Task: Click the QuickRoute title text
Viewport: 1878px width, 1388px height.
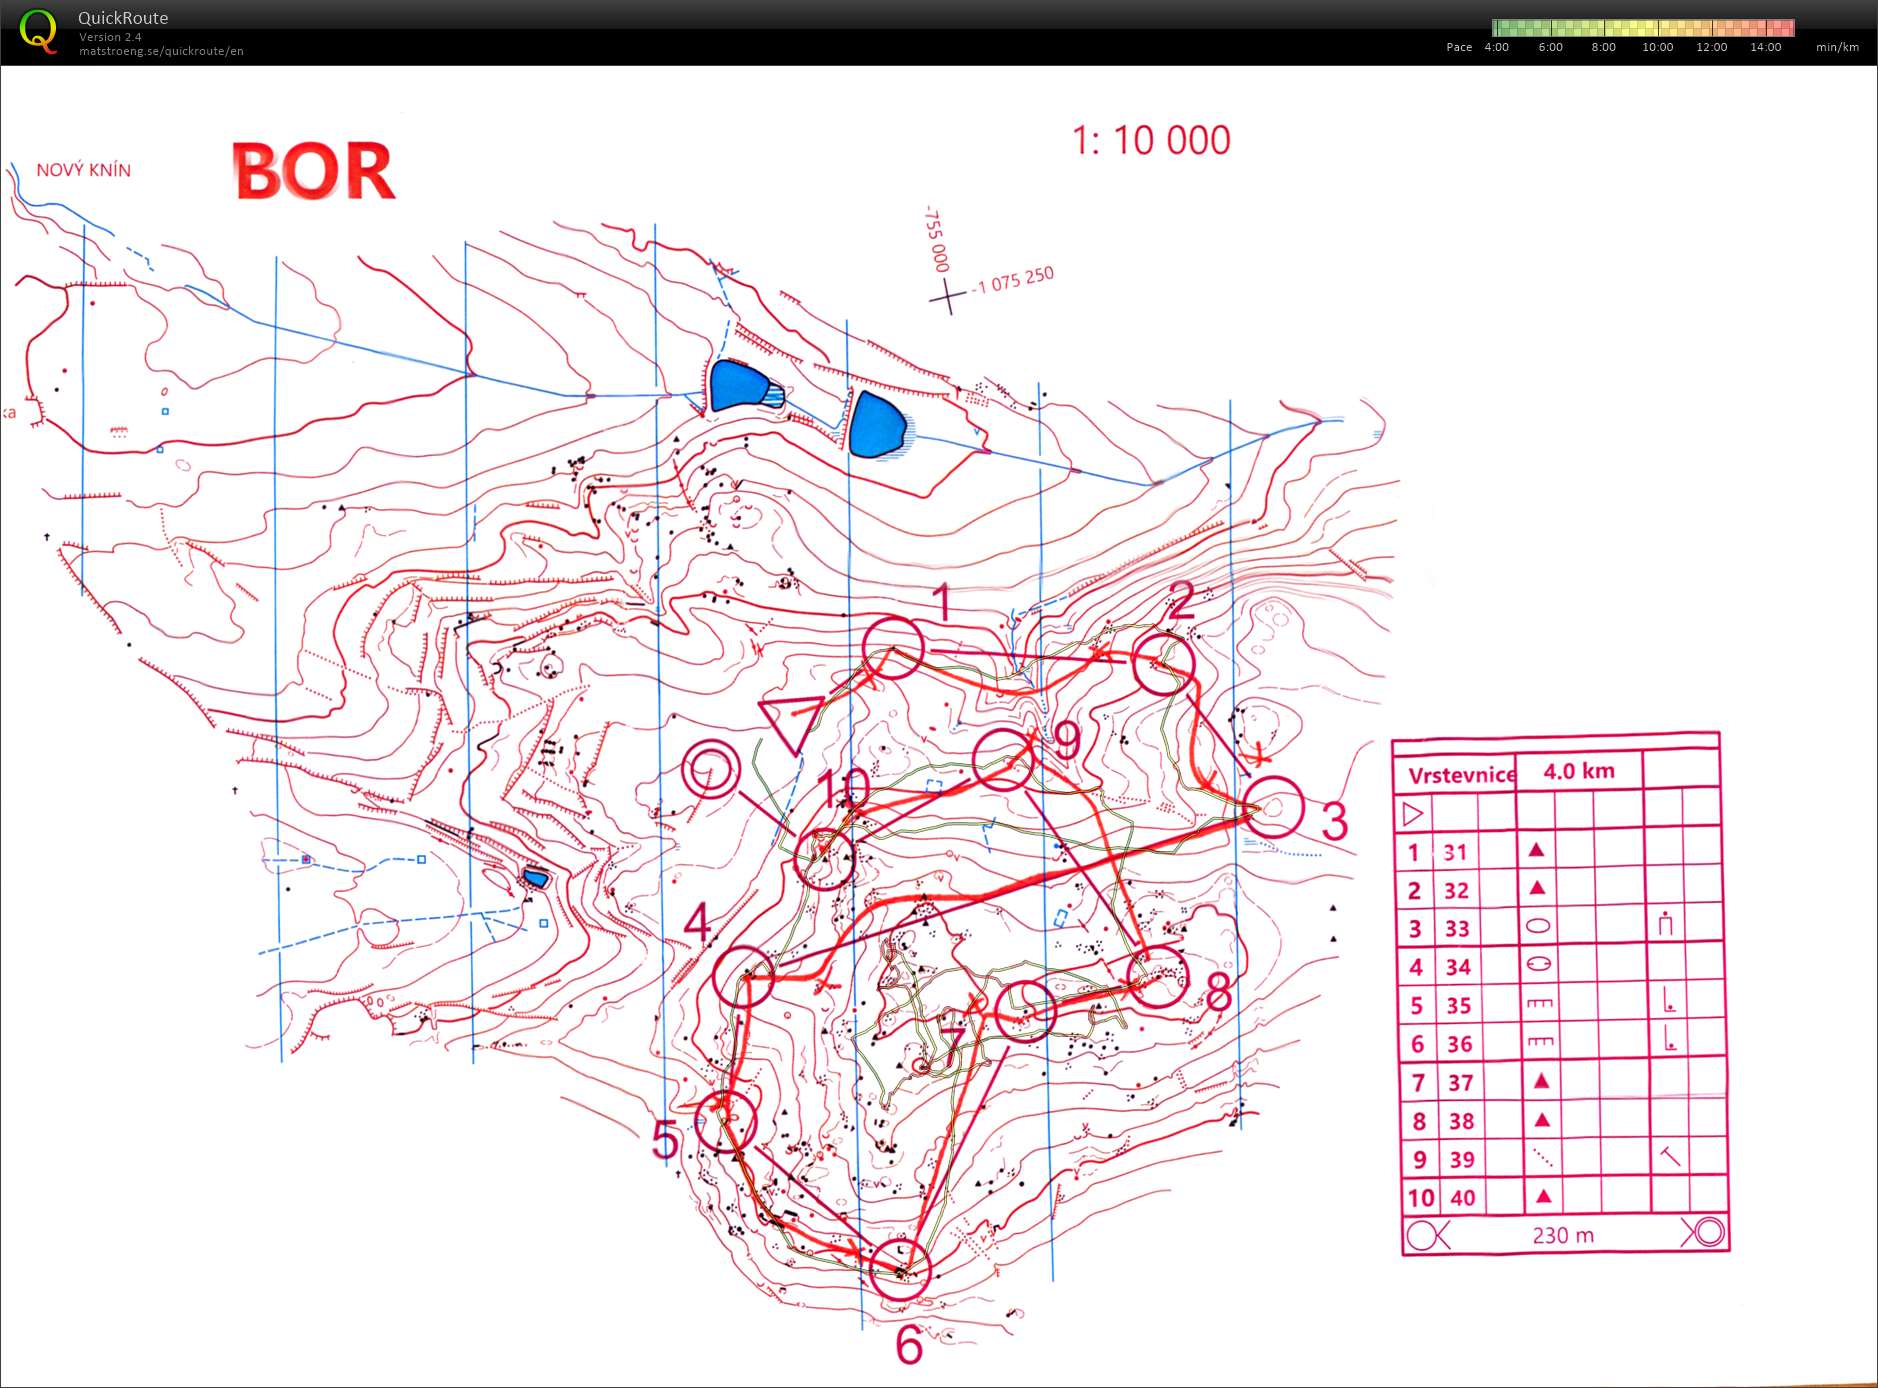Action: click(123, 18)
